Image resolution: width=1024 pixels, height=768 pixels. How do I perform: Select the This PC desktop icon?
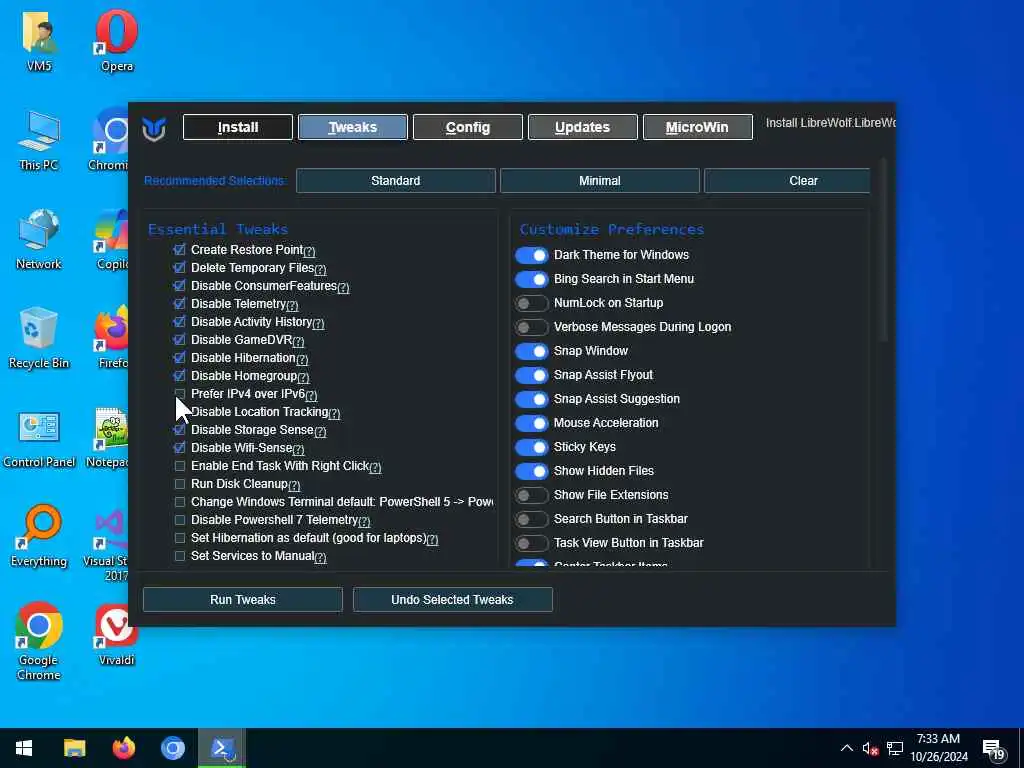[39, 140]
